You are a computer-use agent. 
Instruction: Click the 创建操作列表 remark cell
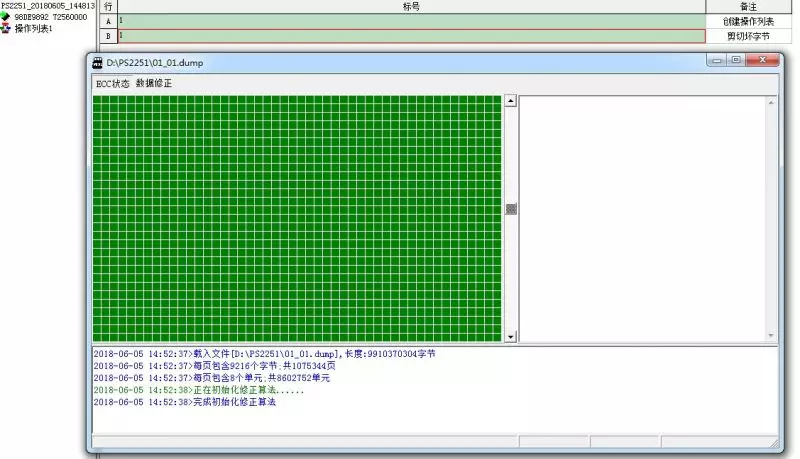[x=747, y=21]
